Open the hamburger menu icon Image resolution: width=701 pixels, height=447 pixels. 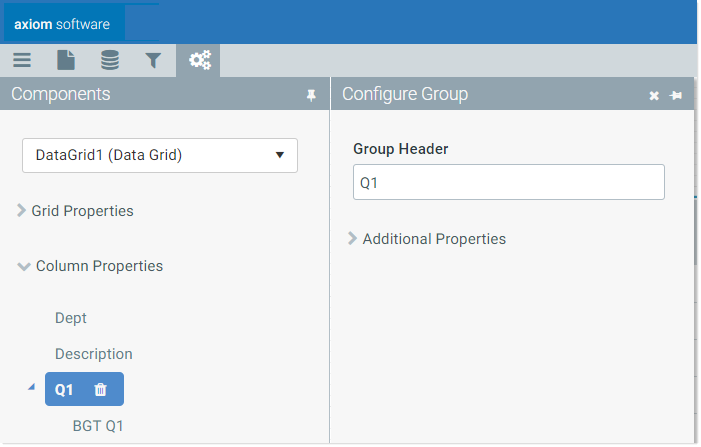click(x=22, y=60)
